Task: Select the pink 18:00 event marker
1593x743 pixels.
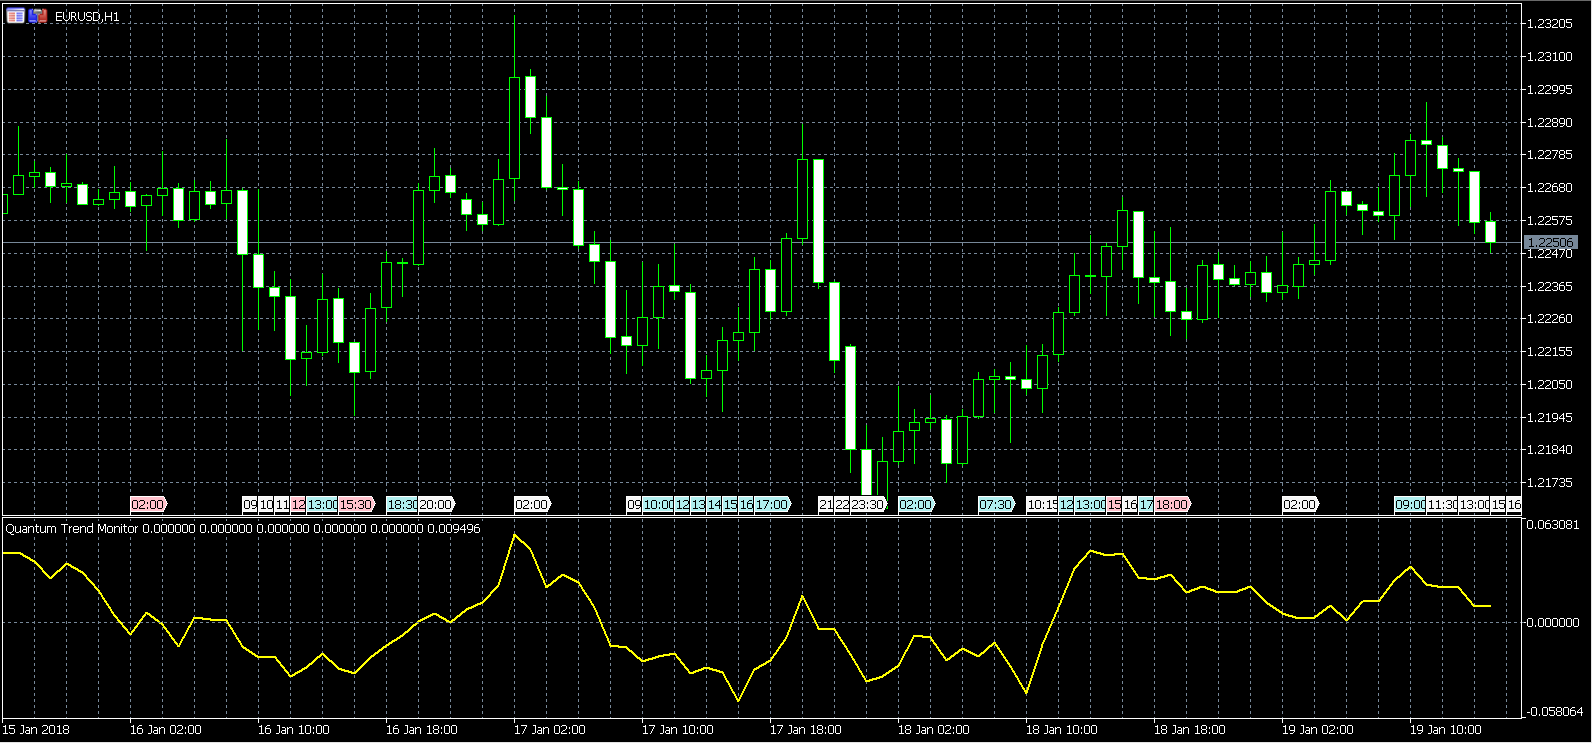Action: coord(1172,505)
